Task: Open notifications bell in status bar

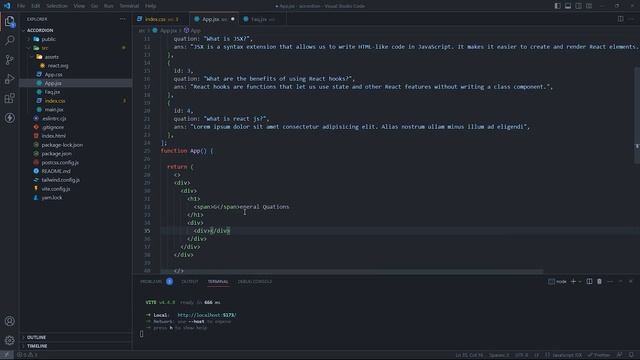Action: click(631, 355)
